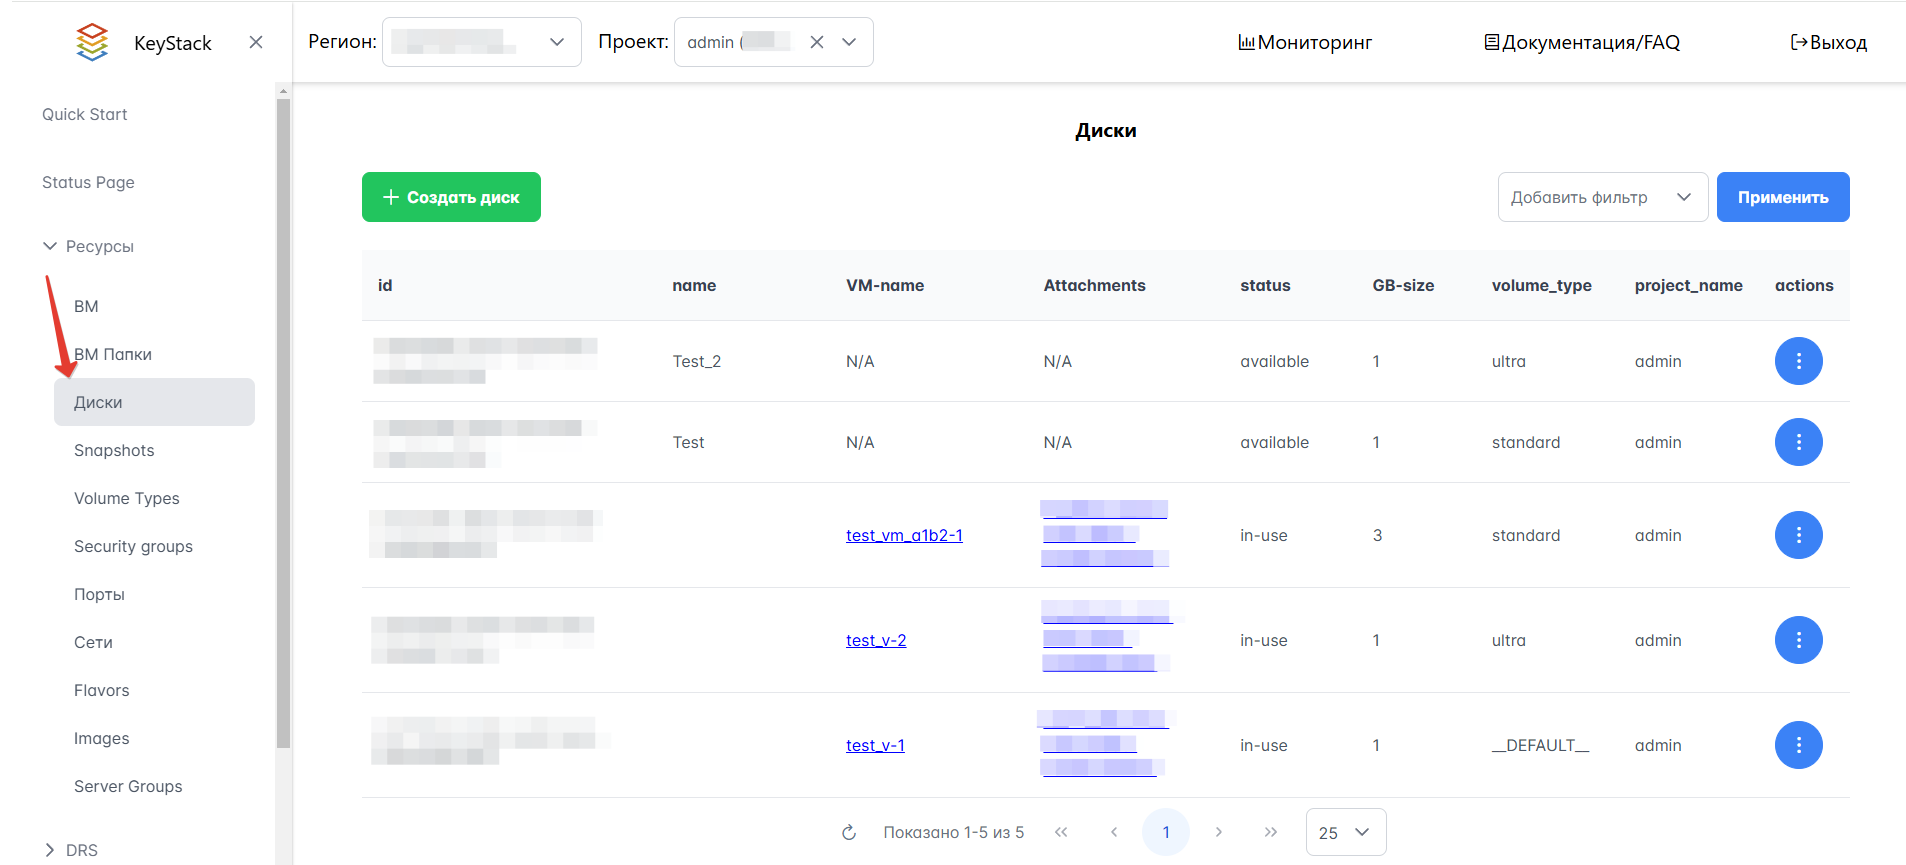Refresh the disks table
Screen dimensions: 1906x865
point(849,832)
